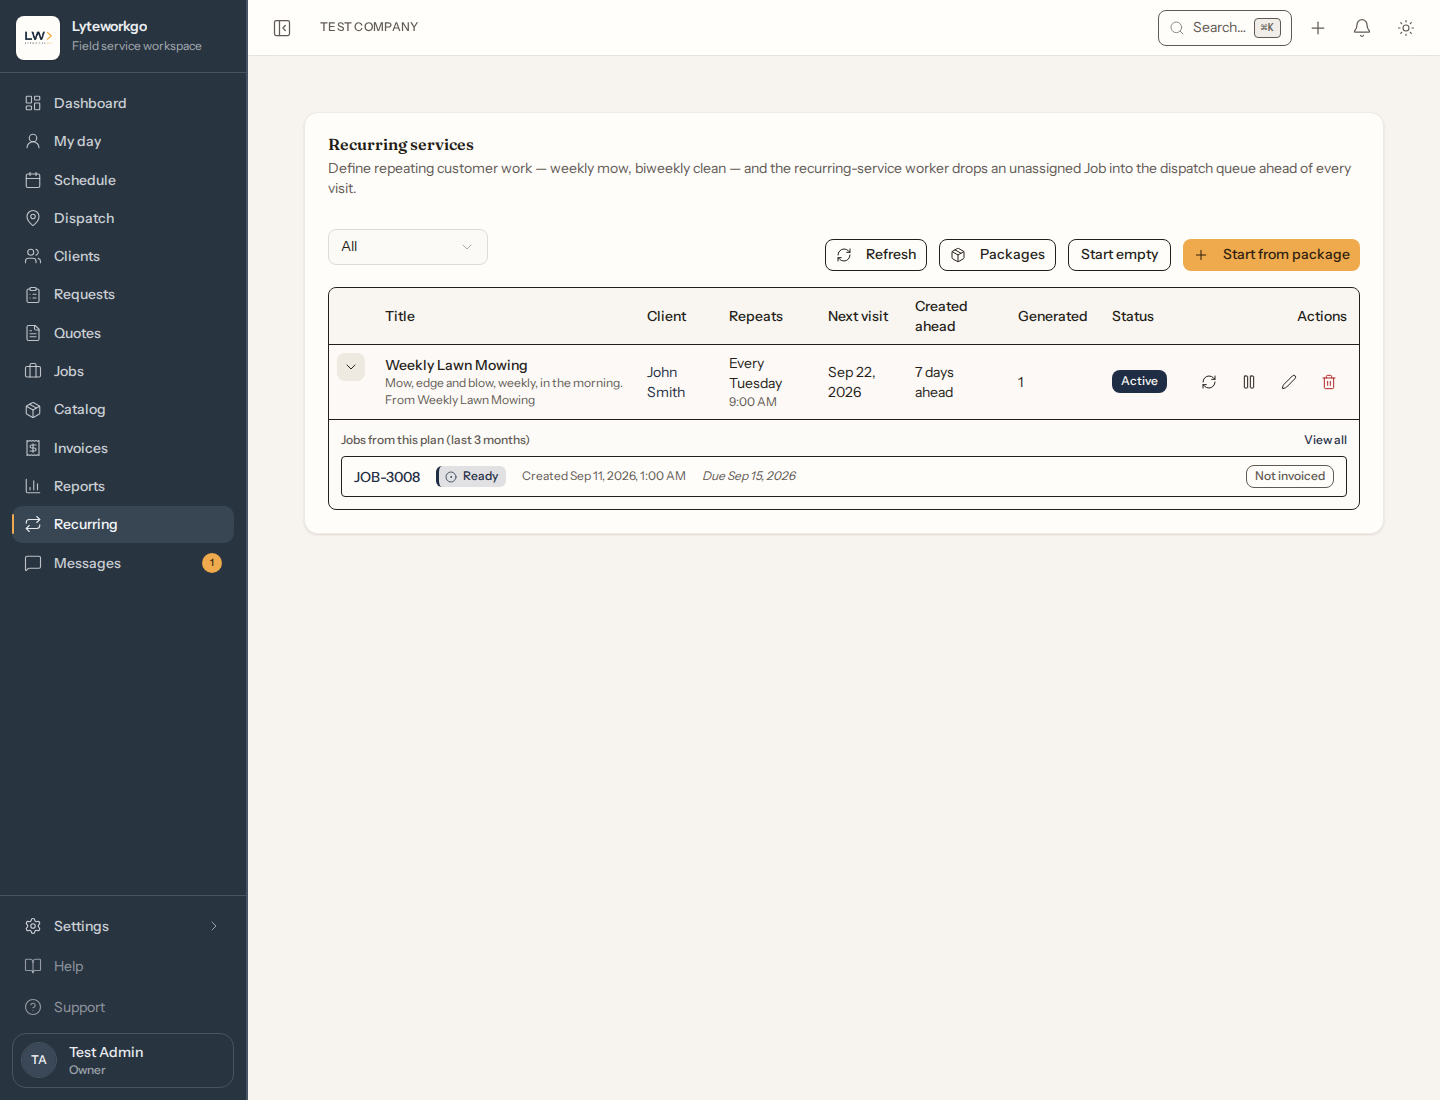Open Jobs in sidebar

pyautogui.click(x=123, y=371)
